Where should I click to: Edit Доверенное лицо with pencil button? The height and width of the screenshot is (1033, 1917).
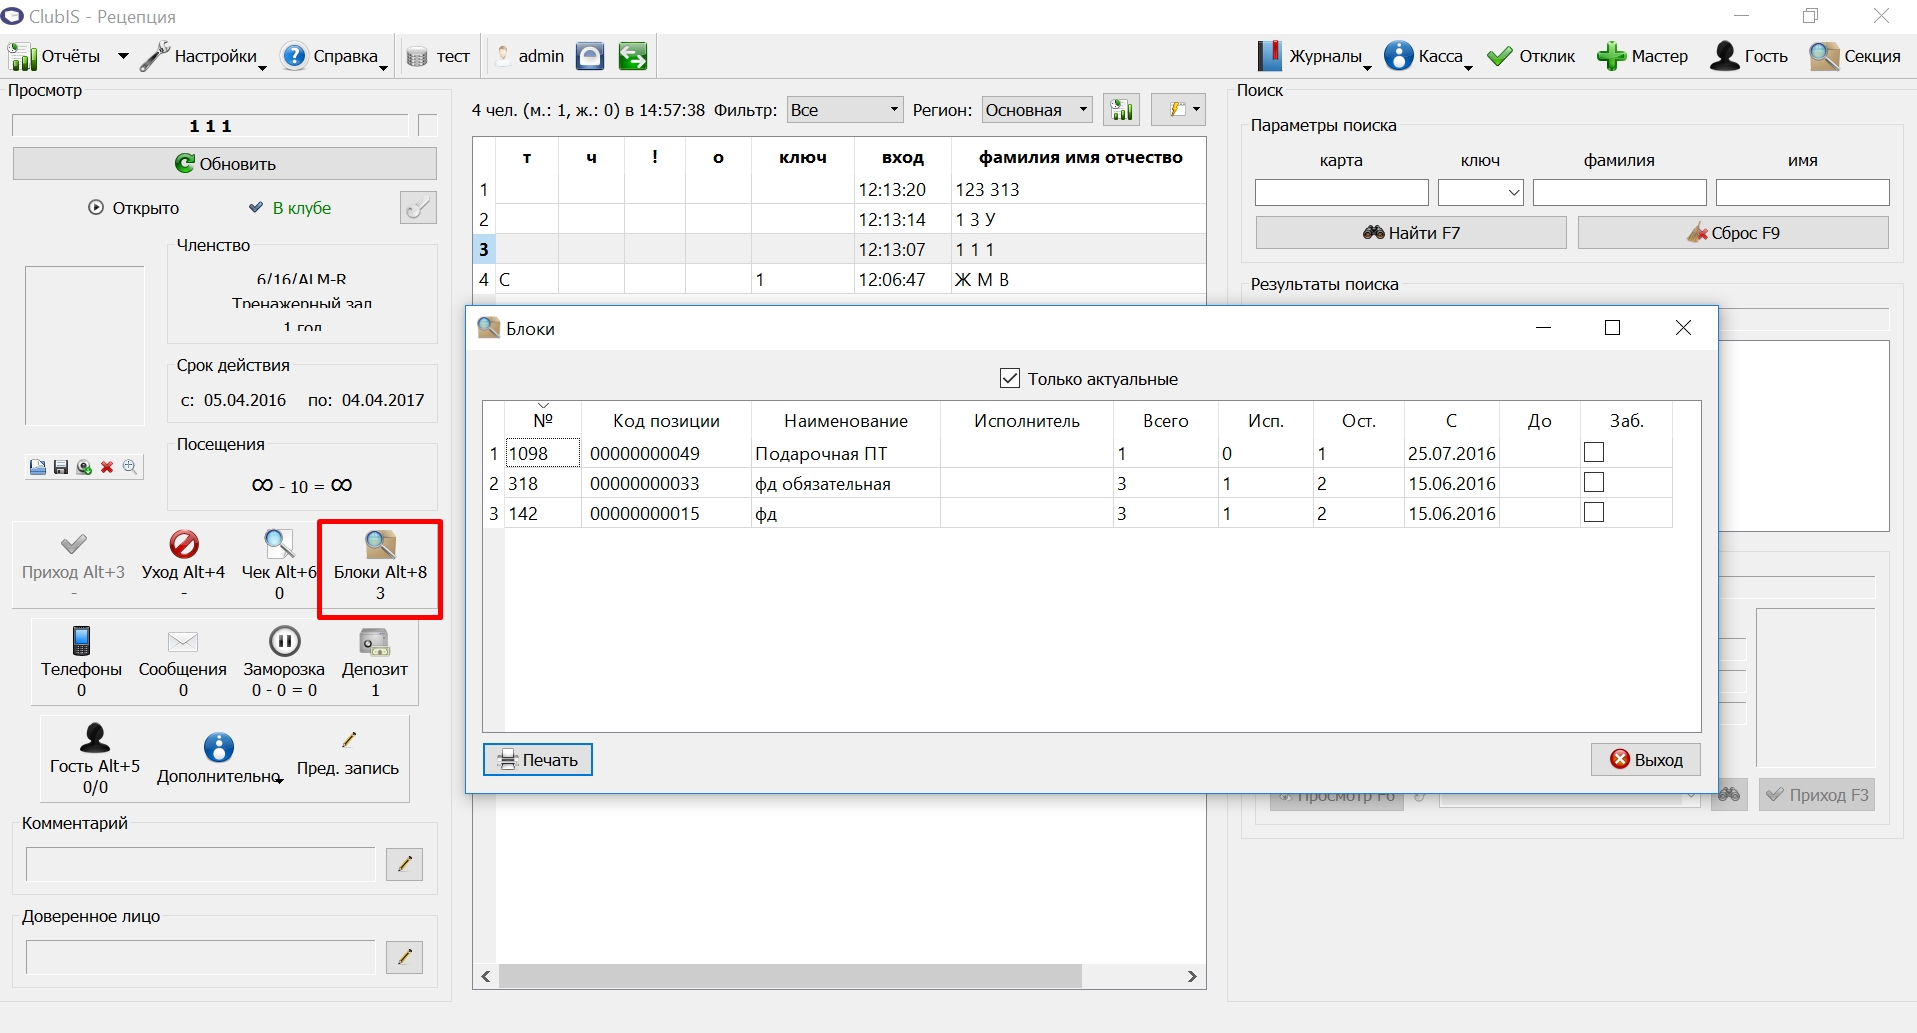coord(405,958)
